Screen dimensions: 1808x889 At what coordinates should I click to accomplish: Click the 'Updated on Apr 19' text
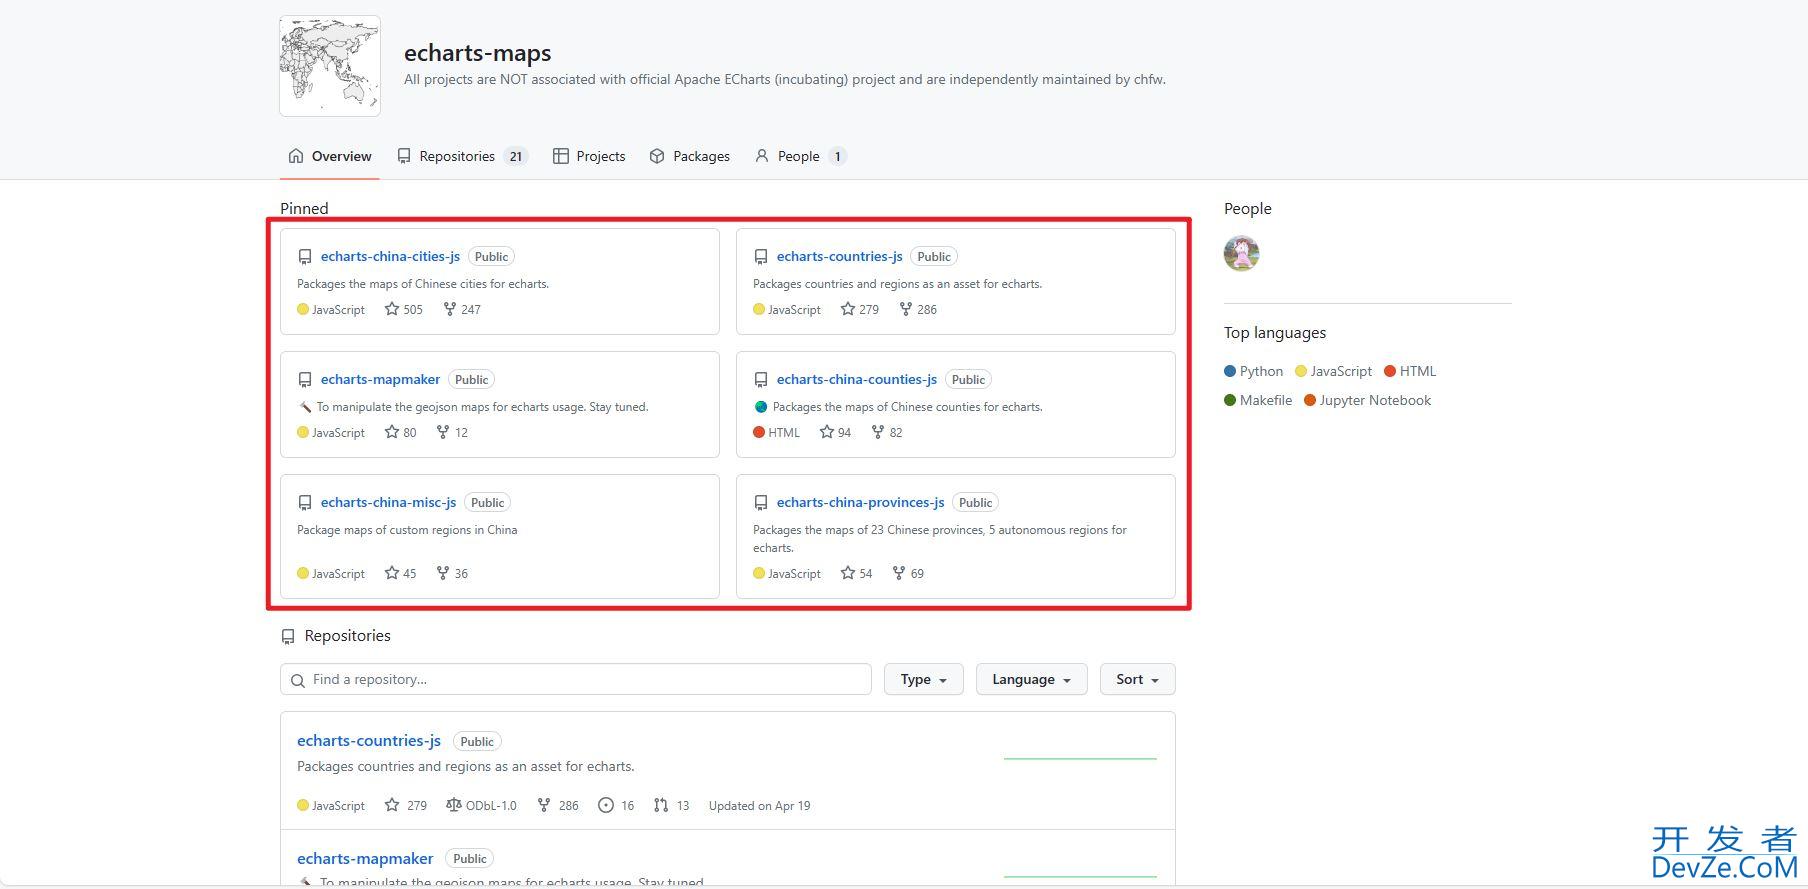point(759,805)
